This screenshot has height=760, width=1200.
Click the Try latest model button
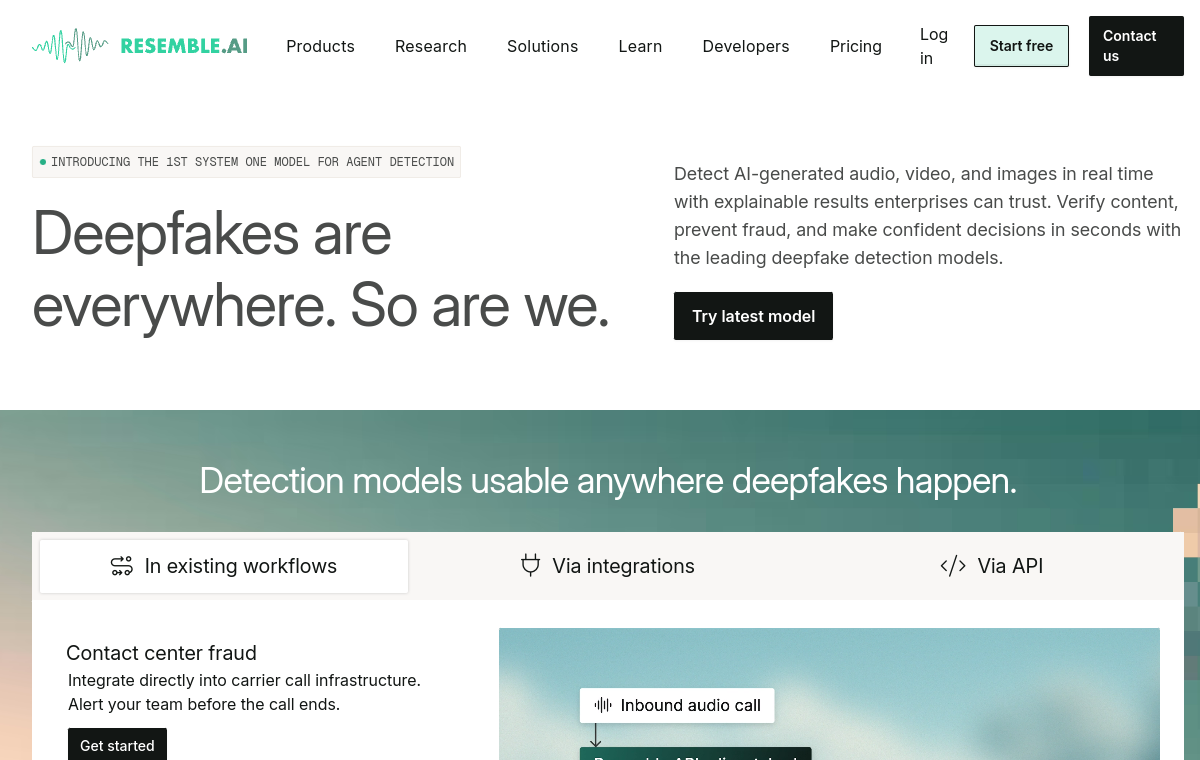(753, 316)
